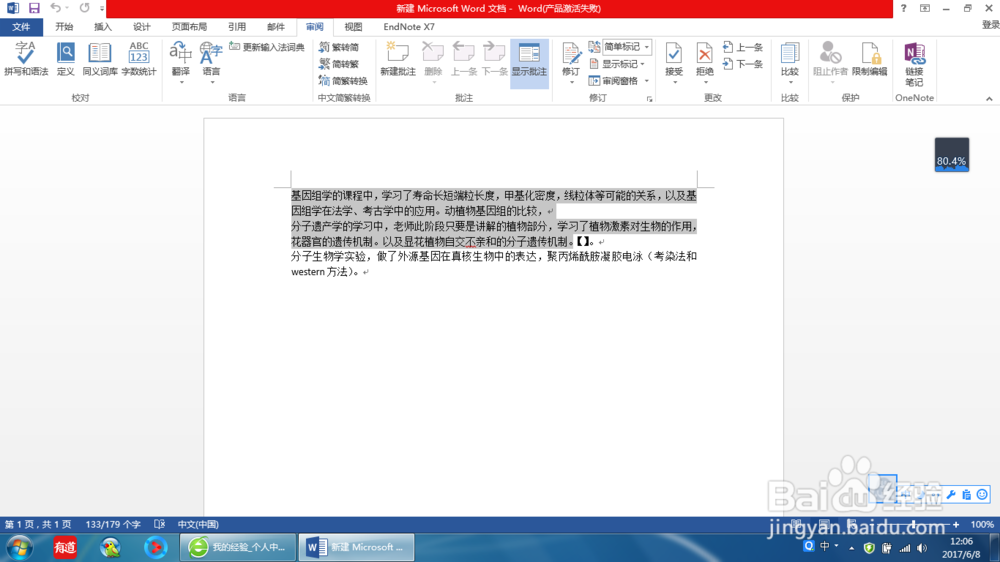Switch to the 页面布局 page layout tab
Viewport: 1000px width, 562px height.
coord(189,27)
